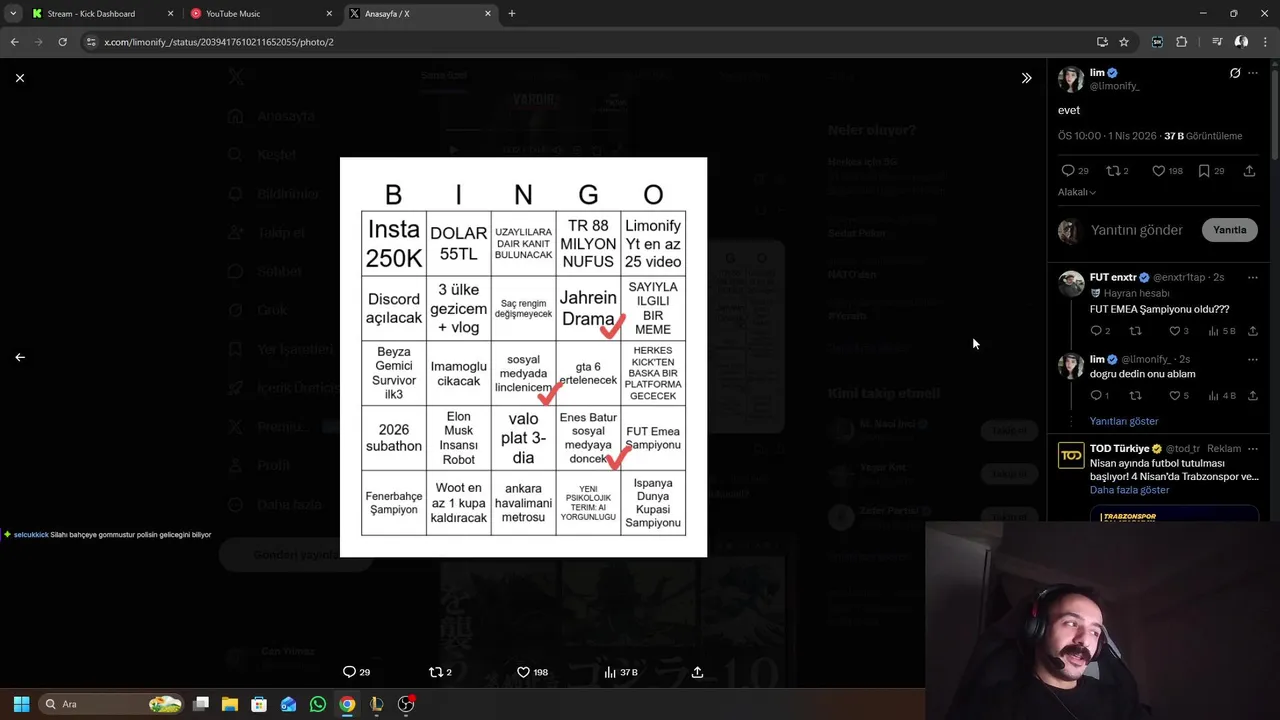Viewport: 1280px width, 720px height.
Task: Bookmark this page with the star icon
Action: point(1124,42)
